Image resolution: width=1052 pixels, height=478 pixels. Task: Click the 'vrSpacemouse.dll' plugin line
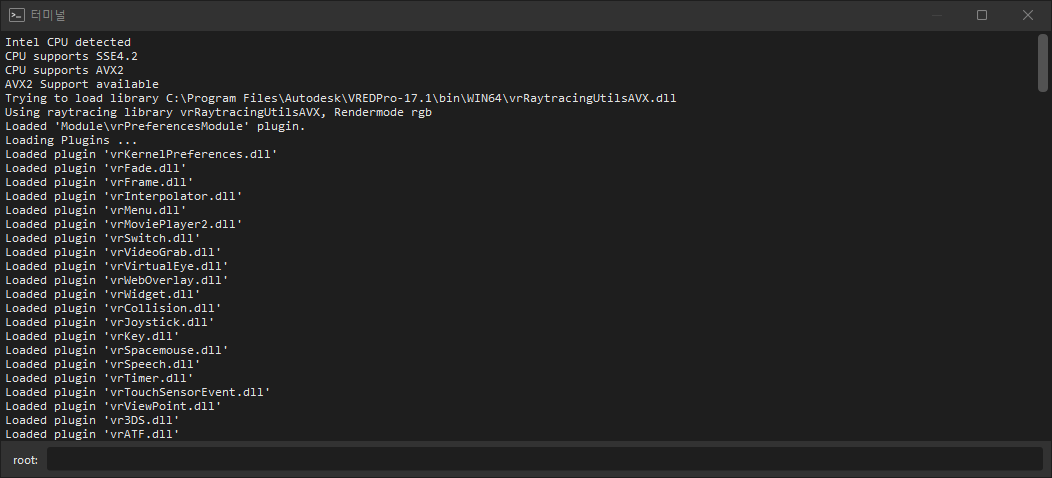(117, 350)
